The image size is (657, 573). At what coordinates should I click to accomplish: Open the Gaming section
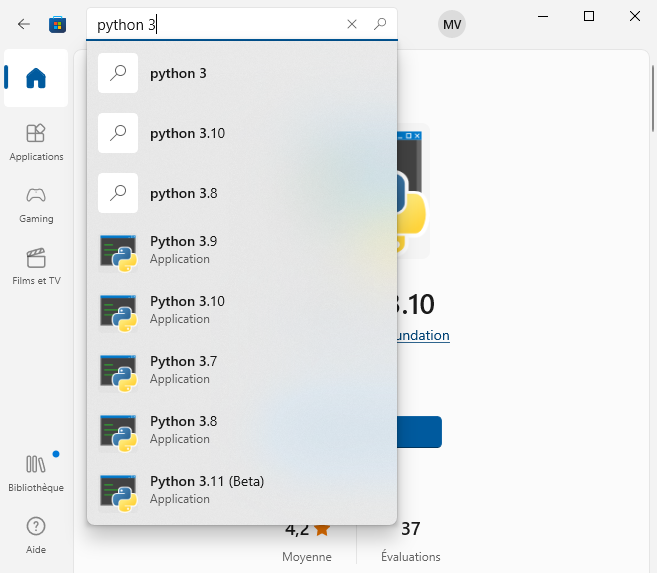pyautogui.click(x=36, y=205)
